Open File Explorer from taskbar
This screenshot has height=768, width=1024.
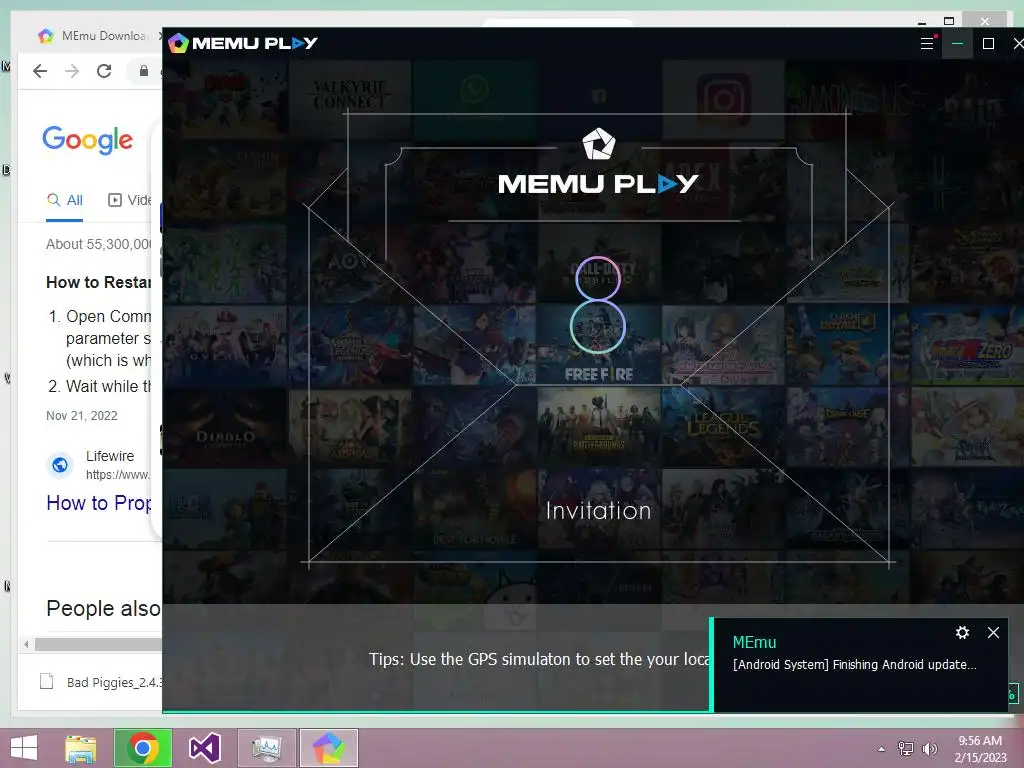coord(80,748)
